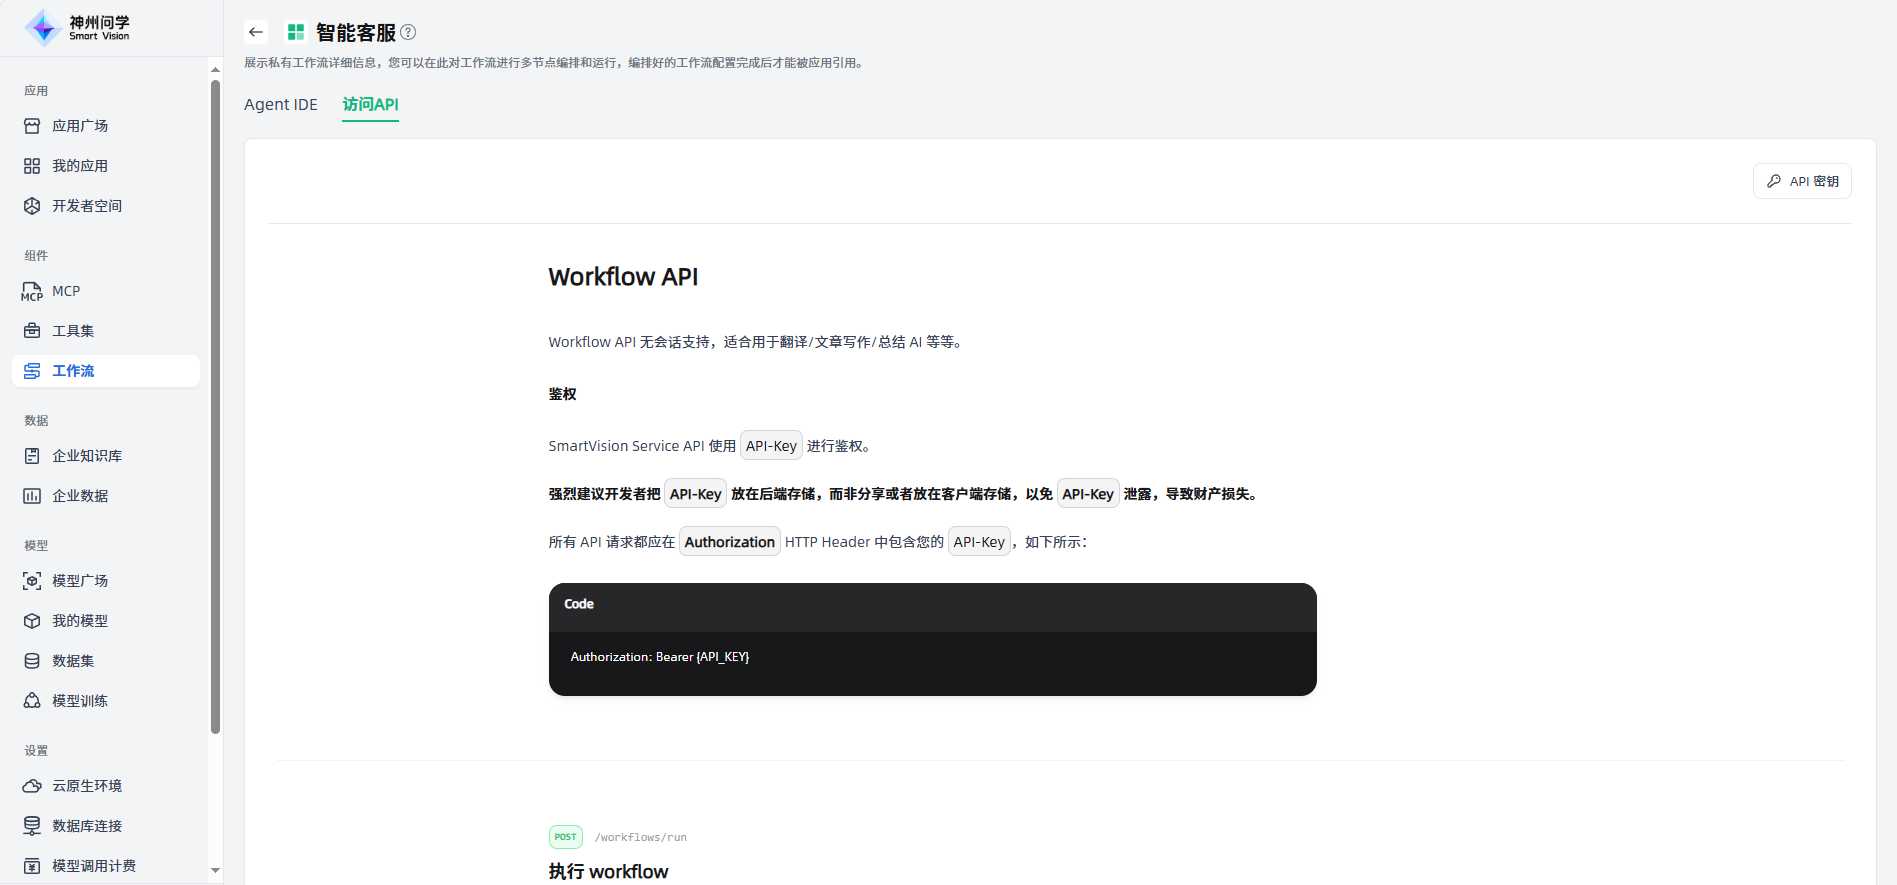Viewport: 1897px width, 885px height.
Task: Open 云原生环境 settings item
Action: pos(87,786)
